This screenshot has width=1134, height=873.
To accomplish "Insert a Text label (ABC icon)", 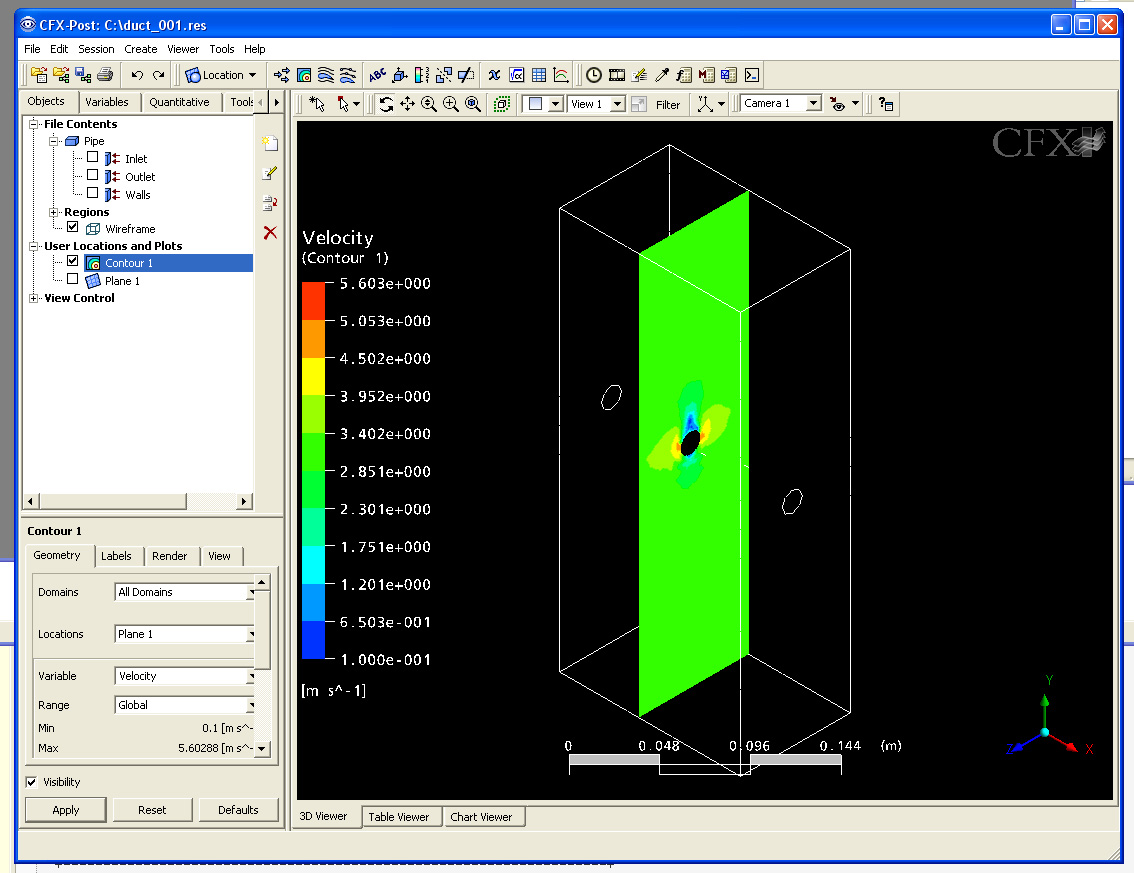I will (x=378, y=74).
